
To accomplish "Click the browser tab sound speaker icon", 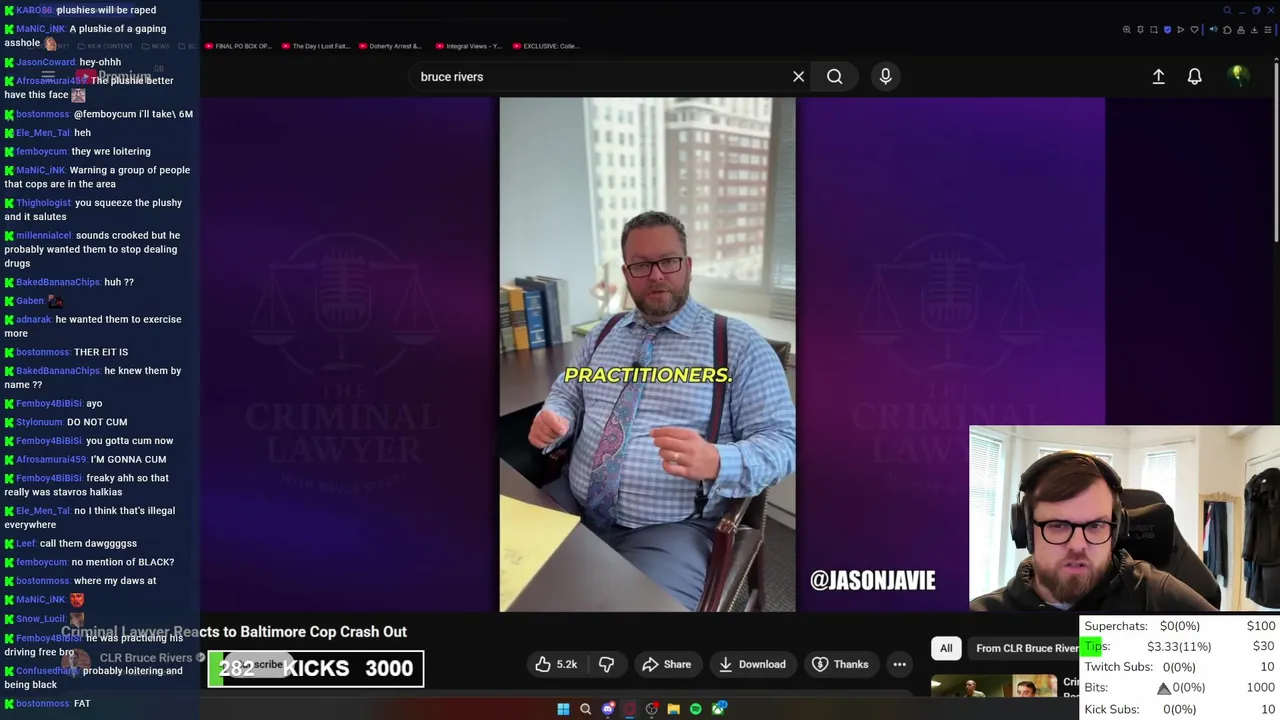I will [1213, 30].
